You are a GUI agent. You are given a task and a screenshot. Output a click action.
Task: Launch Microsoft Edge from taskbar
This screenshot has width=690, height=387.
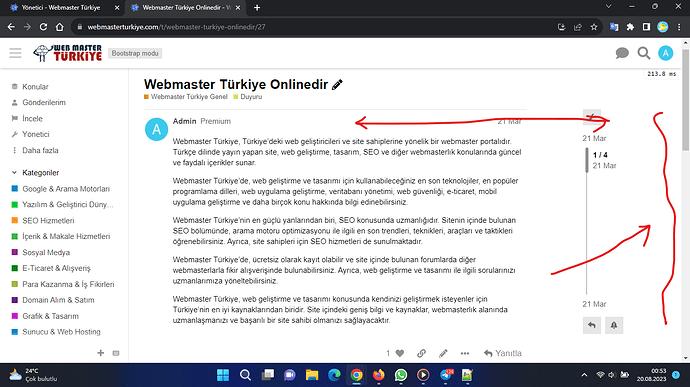(x=334, y=375)
